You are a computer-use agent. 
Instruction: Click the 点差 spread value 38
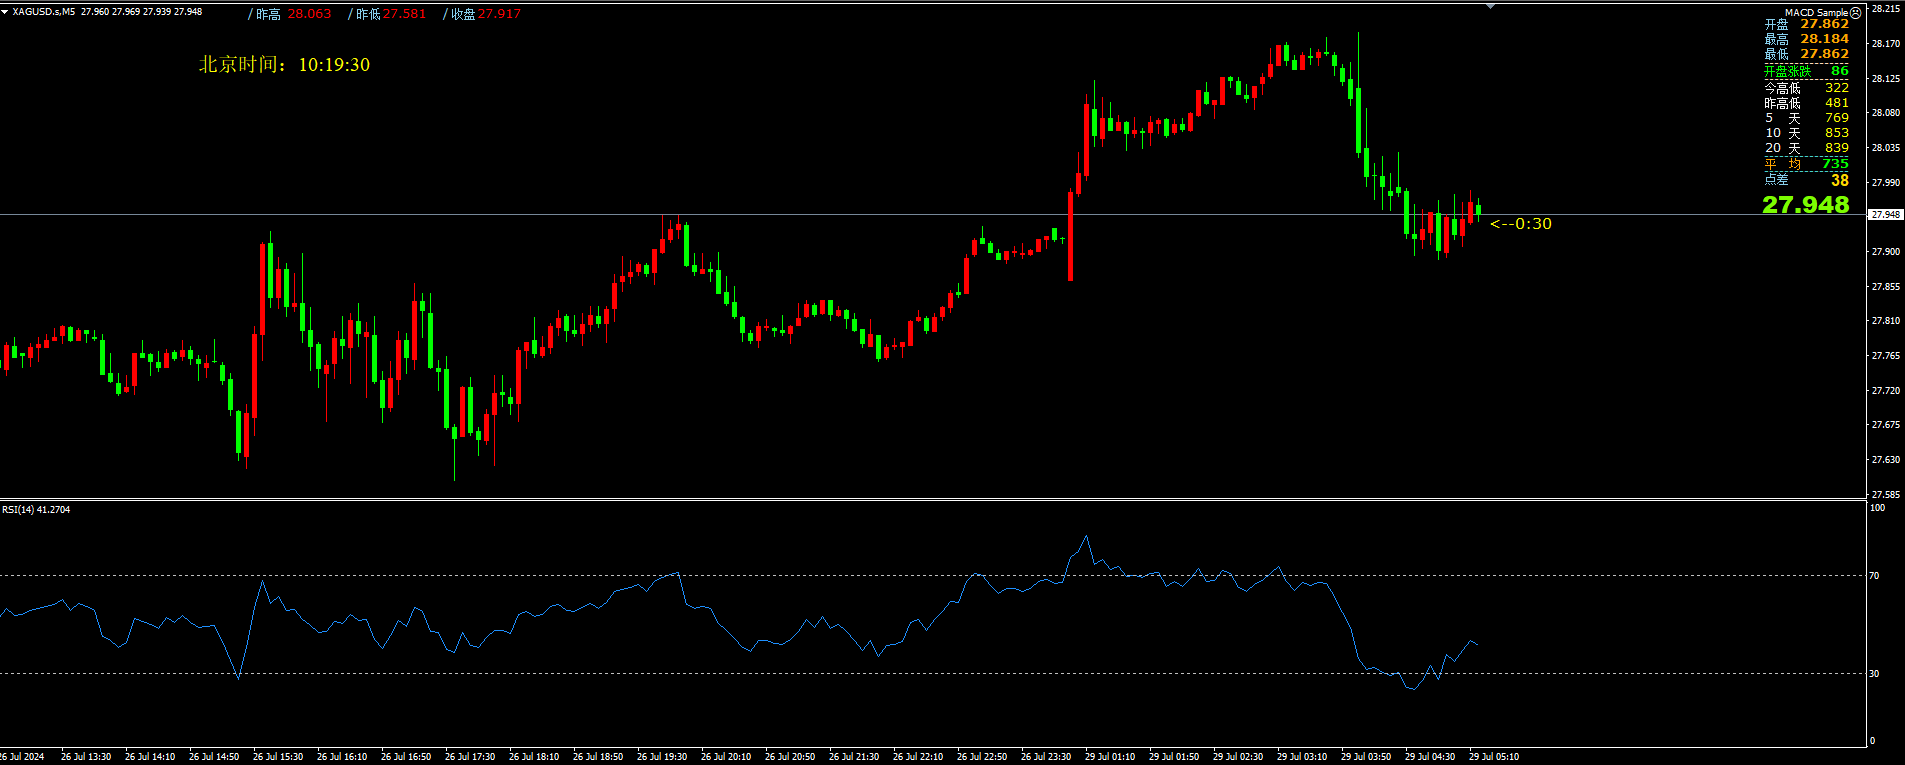[x=1839, y=181]
